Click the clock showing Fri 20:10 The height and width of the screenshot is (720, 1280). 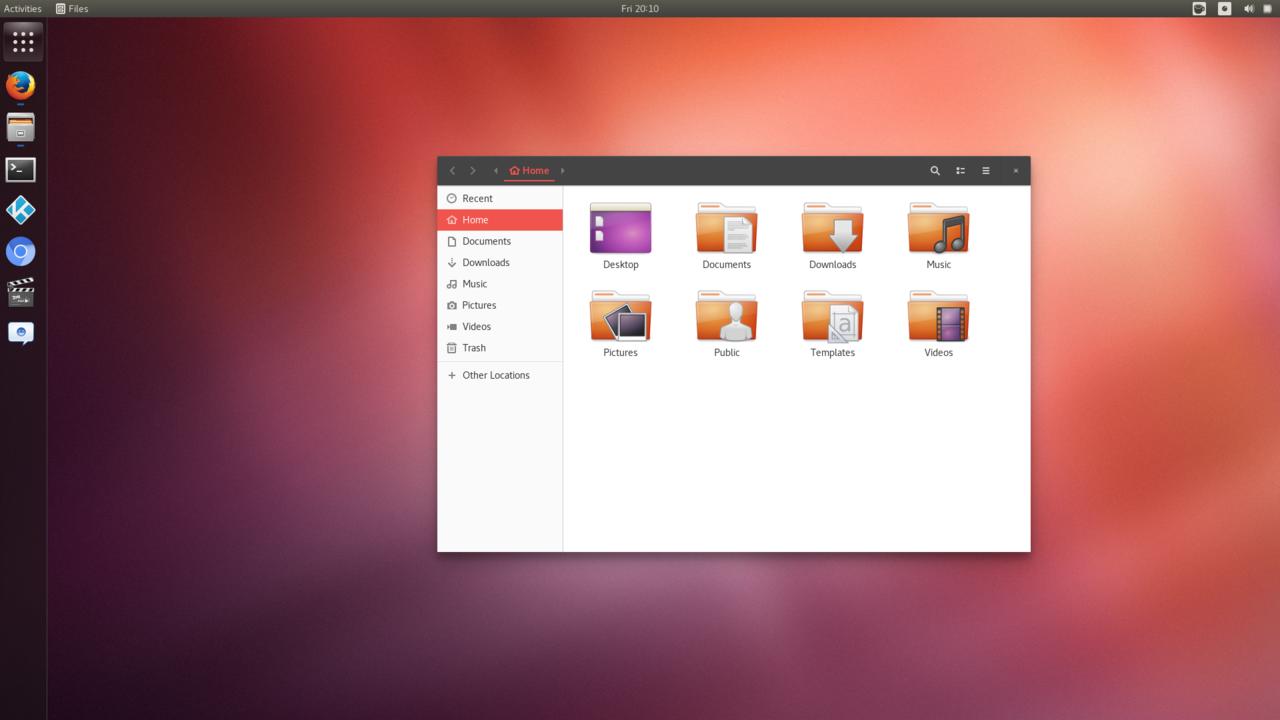[640, 8]
